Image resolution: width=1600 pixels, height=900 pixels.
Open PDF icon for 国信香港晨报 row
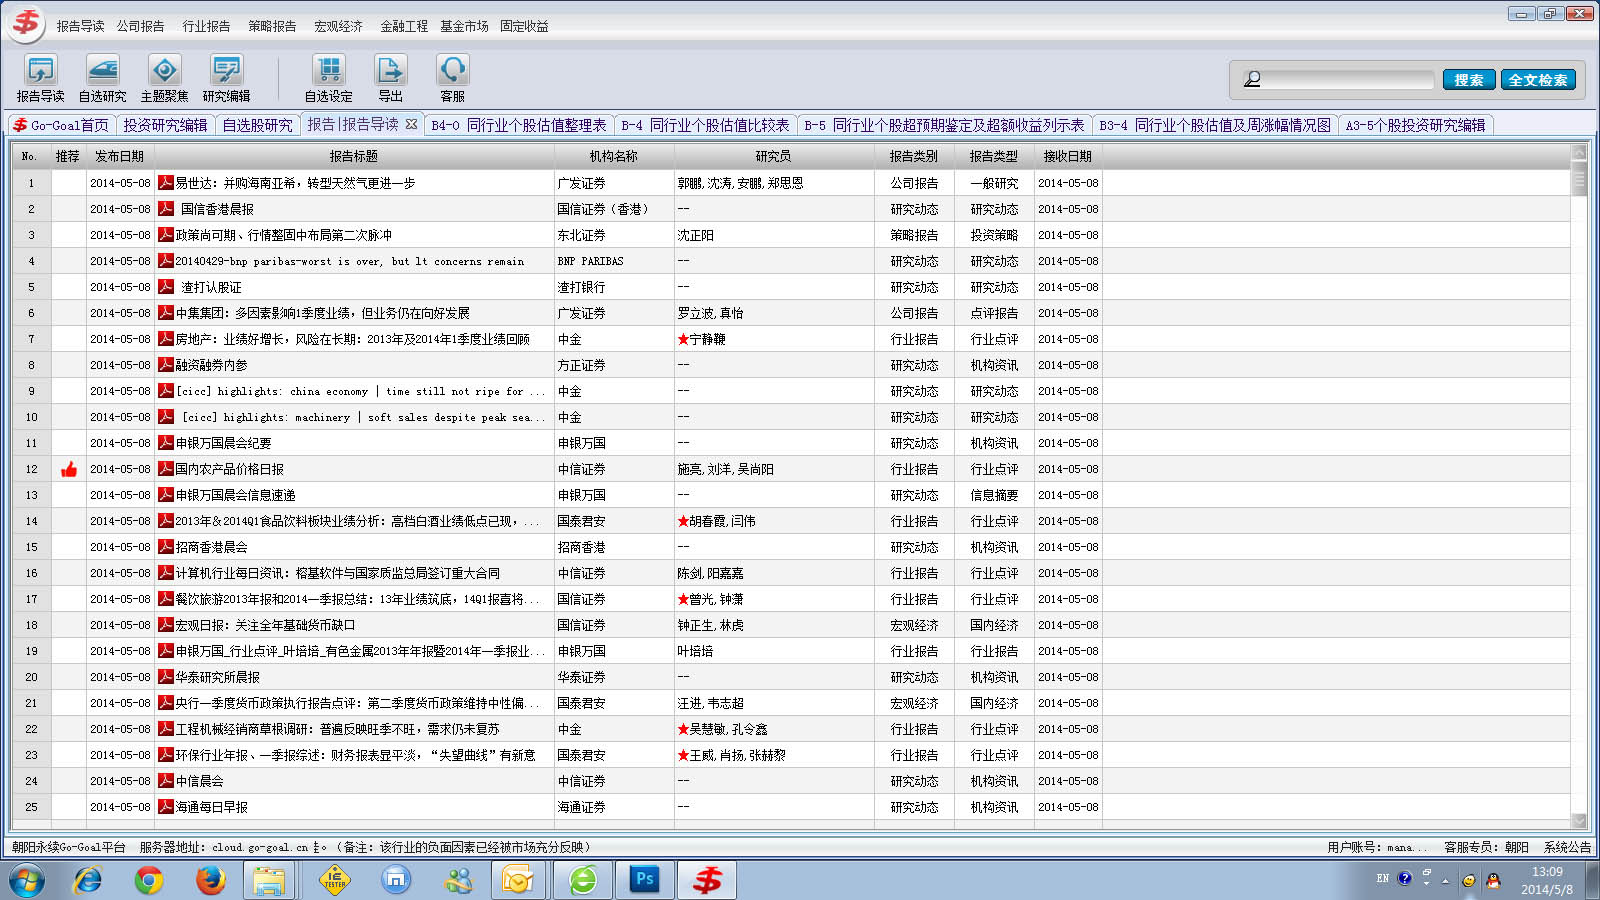(166, 209)
